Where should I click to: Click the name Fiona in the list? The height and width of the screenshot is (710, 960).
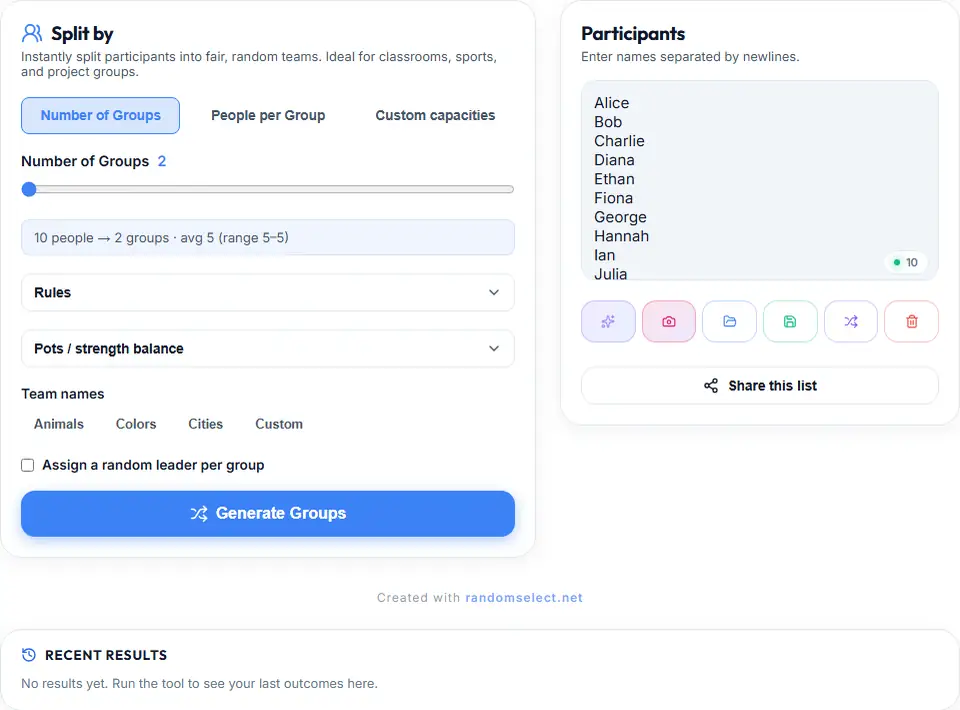(x=613, y=198)
